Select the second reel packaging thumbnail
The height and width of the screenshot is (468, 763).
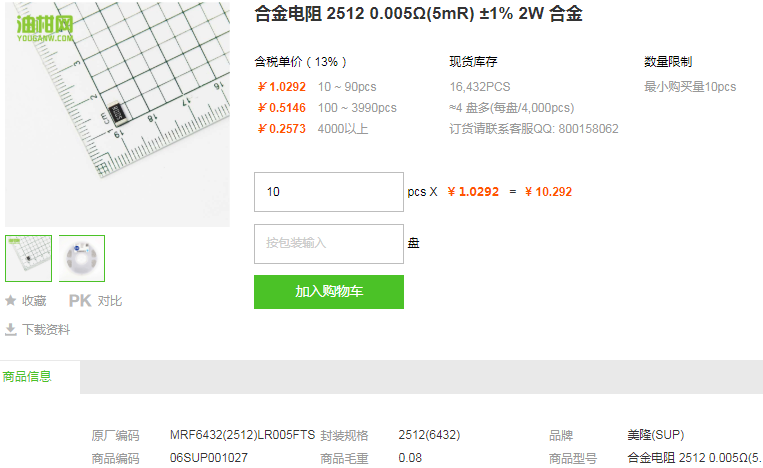pyautogui.click(x=82, y=258)
